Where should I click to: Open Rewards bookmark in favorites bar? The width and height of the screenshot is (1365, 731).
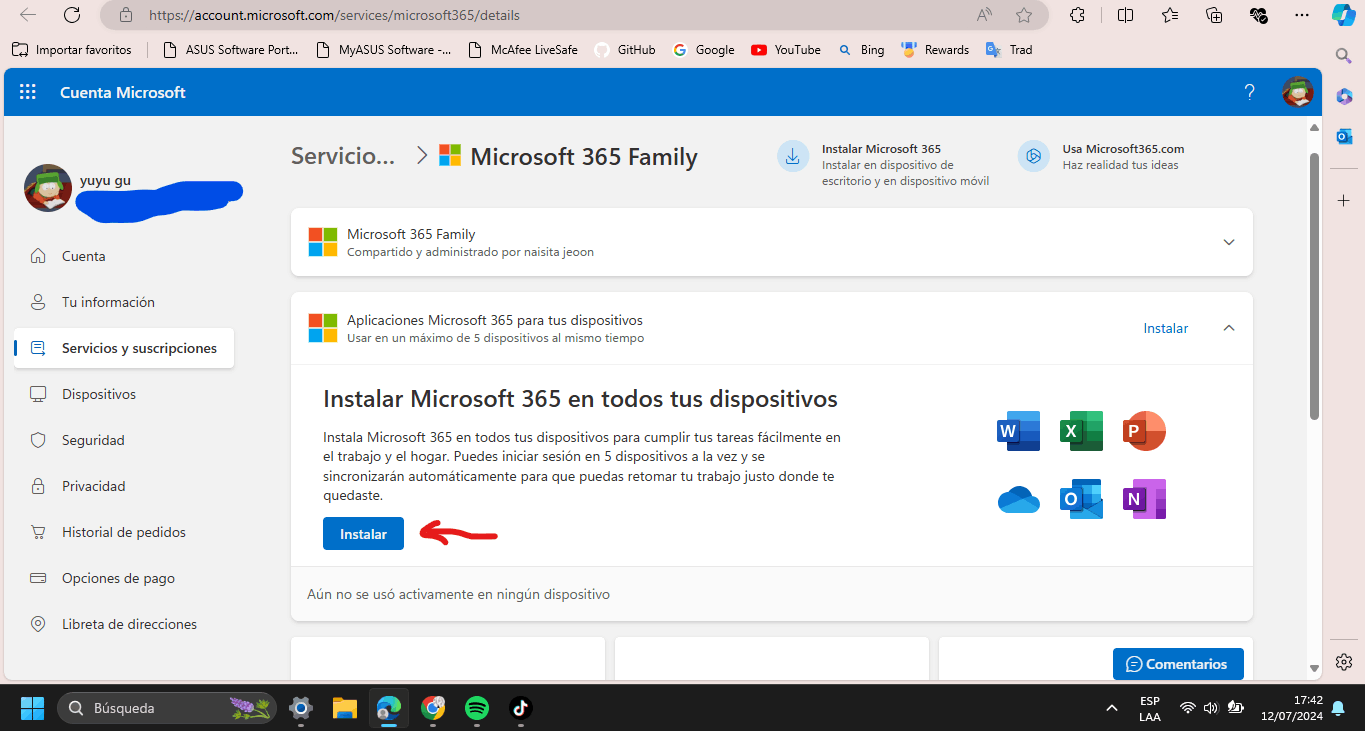pyautogui.click(x=936, y=49)
